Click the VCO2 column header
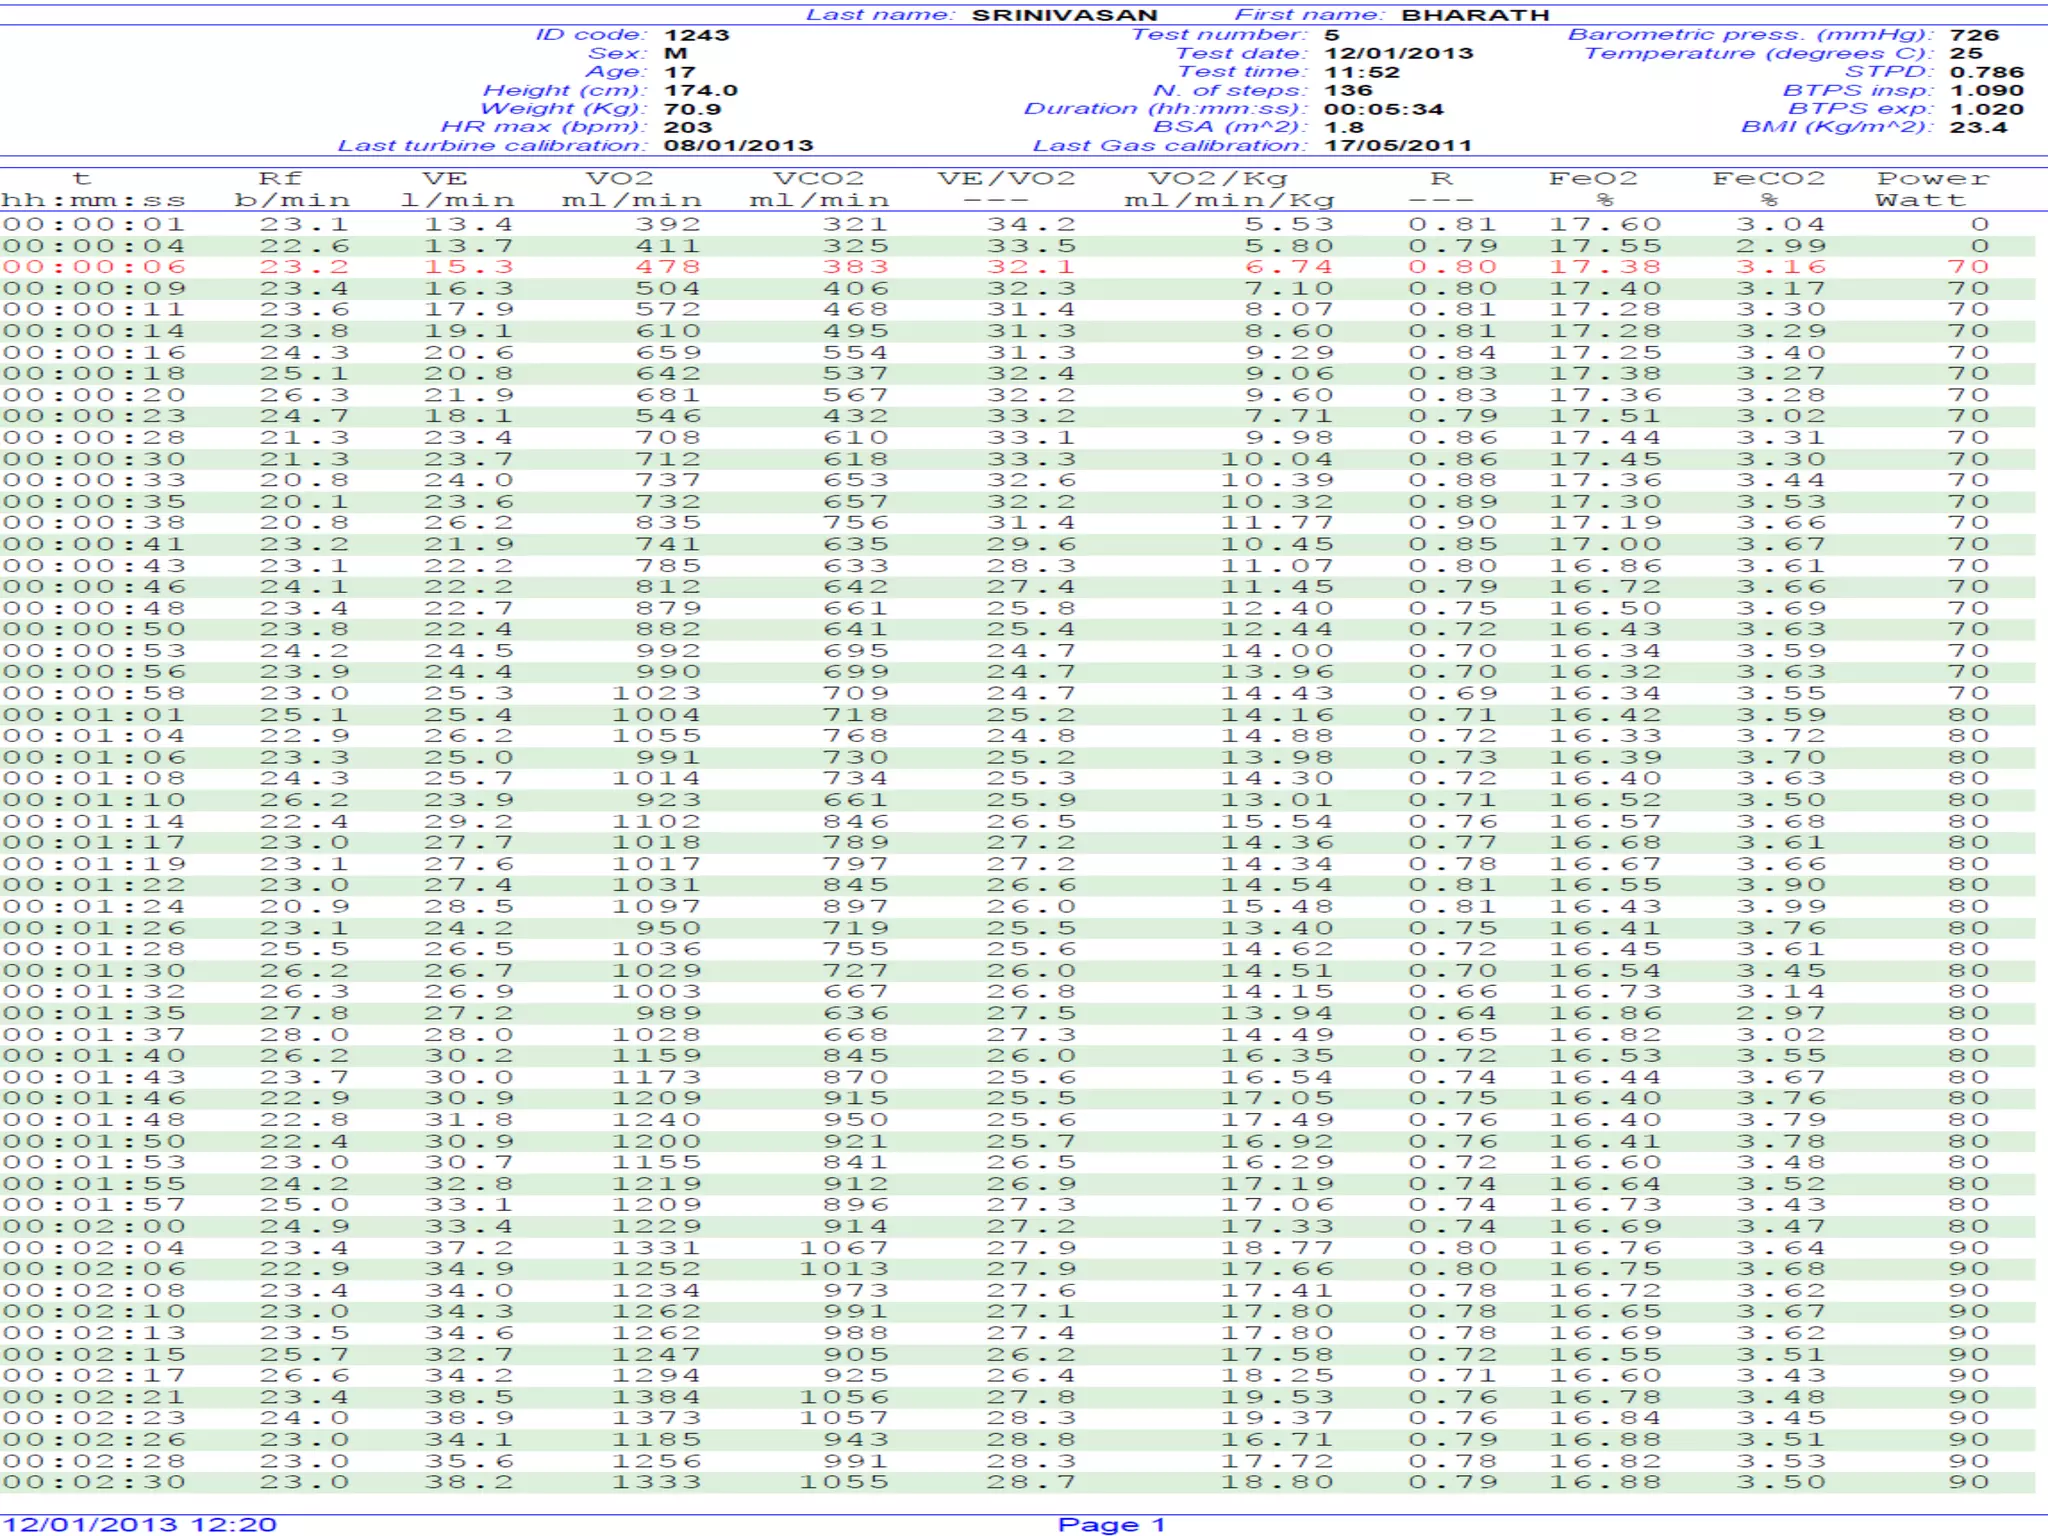Image resolution: width=2048 pixels, height=1536 pixels. (819, 189)
